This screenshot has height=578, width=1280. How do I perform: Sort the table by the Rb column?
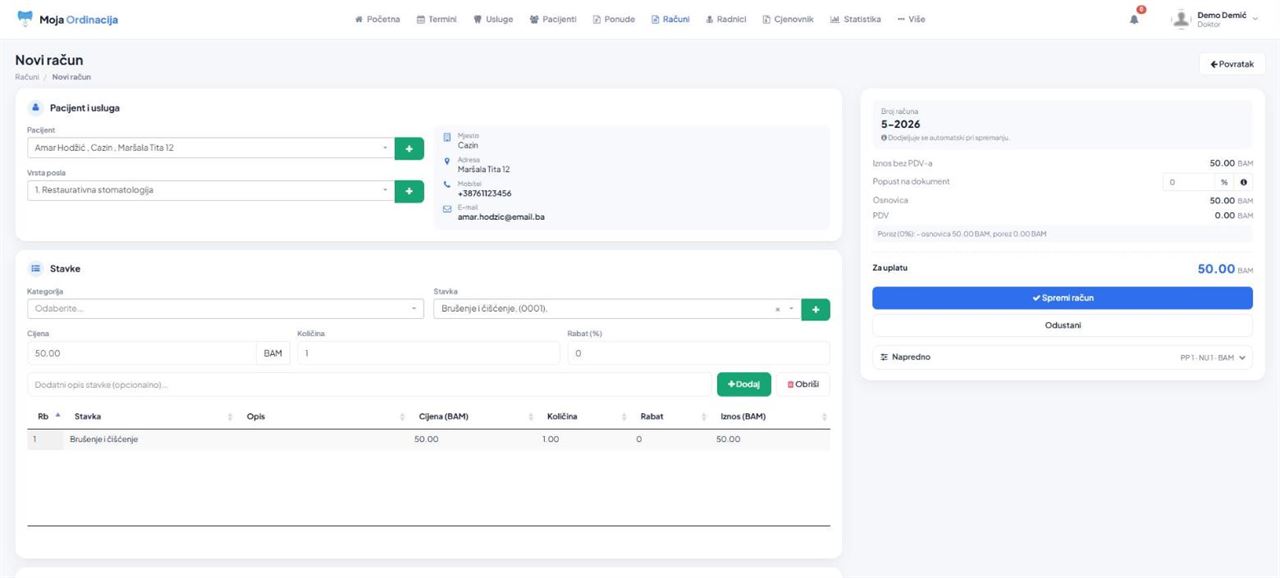pyautogui.click(x=45, y=416)
